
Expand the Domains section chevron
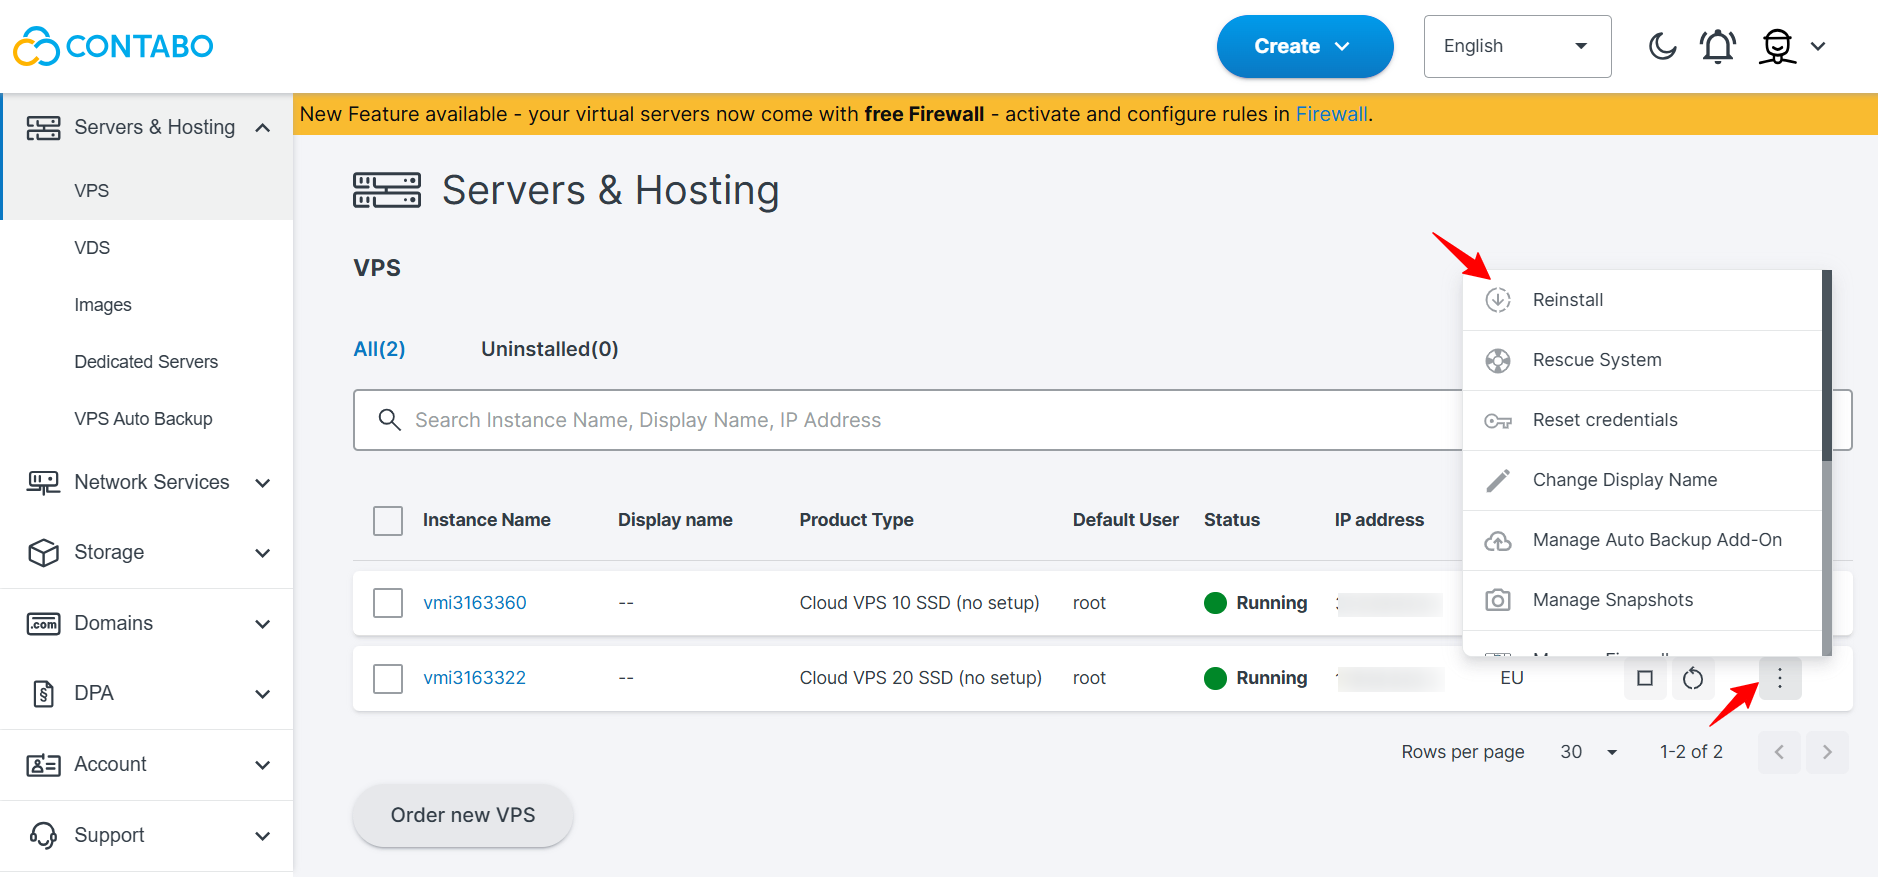pyautogui.click(x=263, y=624)
